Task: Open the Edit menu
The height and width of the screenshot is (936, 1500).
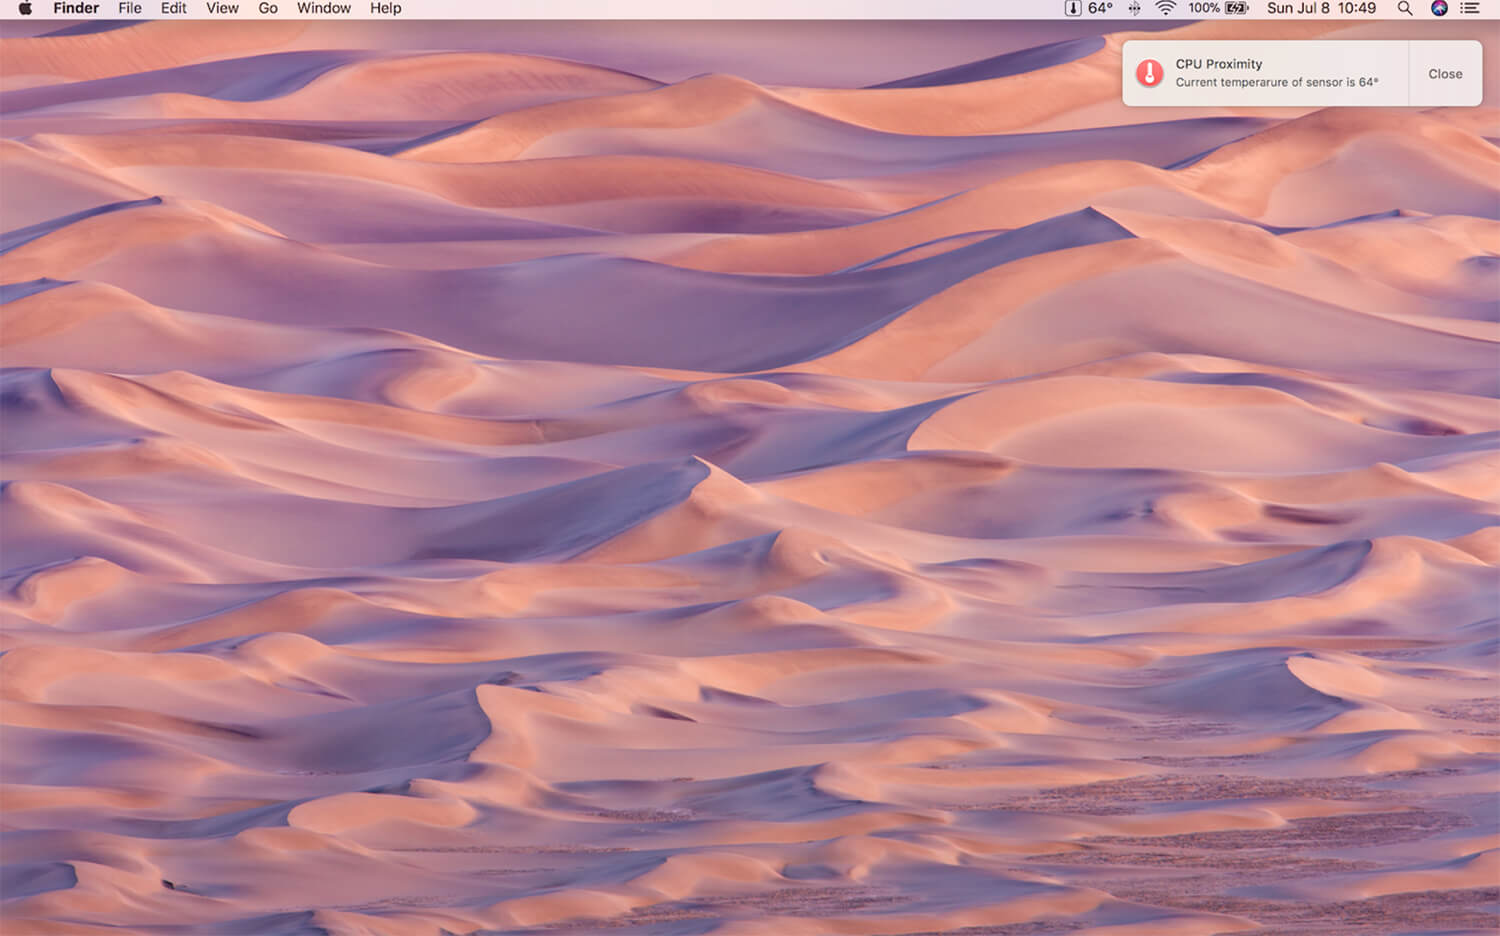Action: [x=174, y=8]
